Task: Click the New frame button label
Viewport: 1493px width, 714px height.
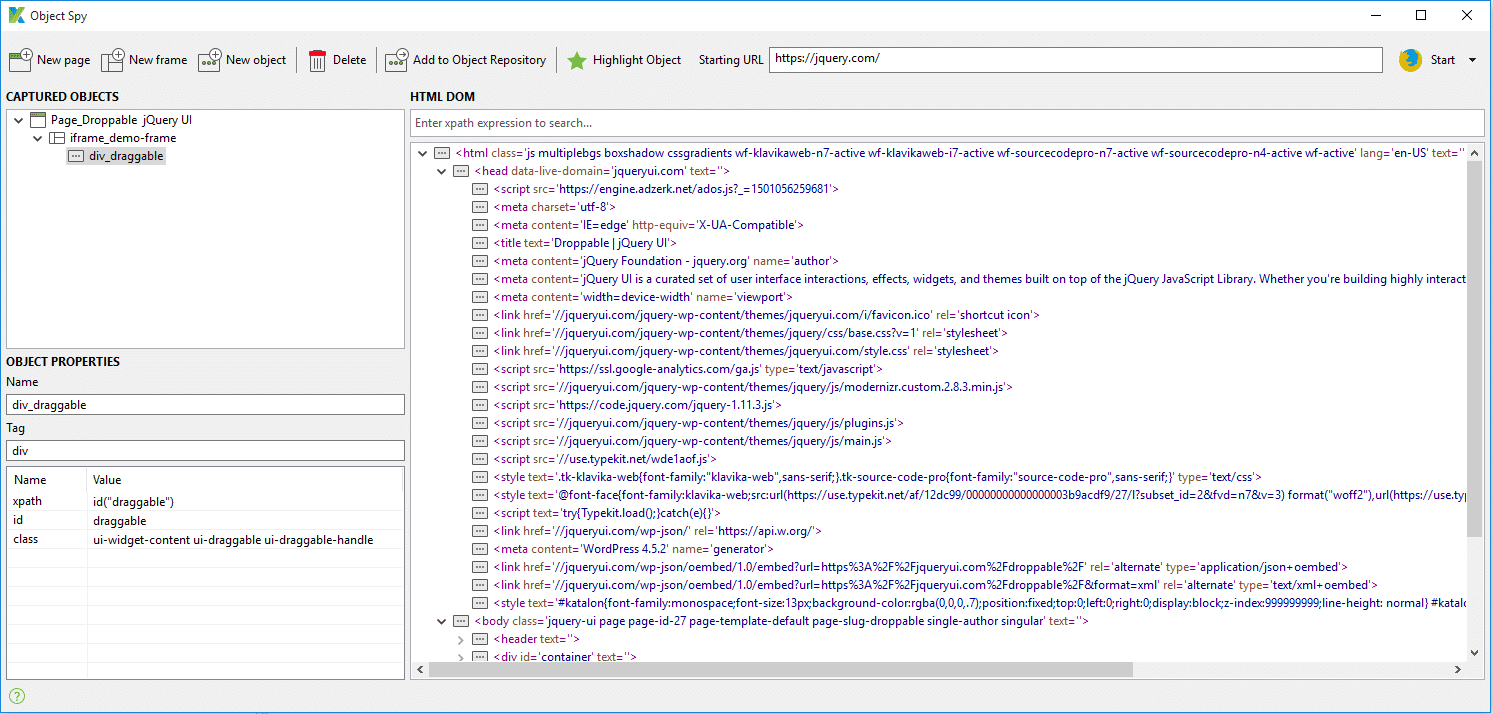Action: click(x=158, y=60)
